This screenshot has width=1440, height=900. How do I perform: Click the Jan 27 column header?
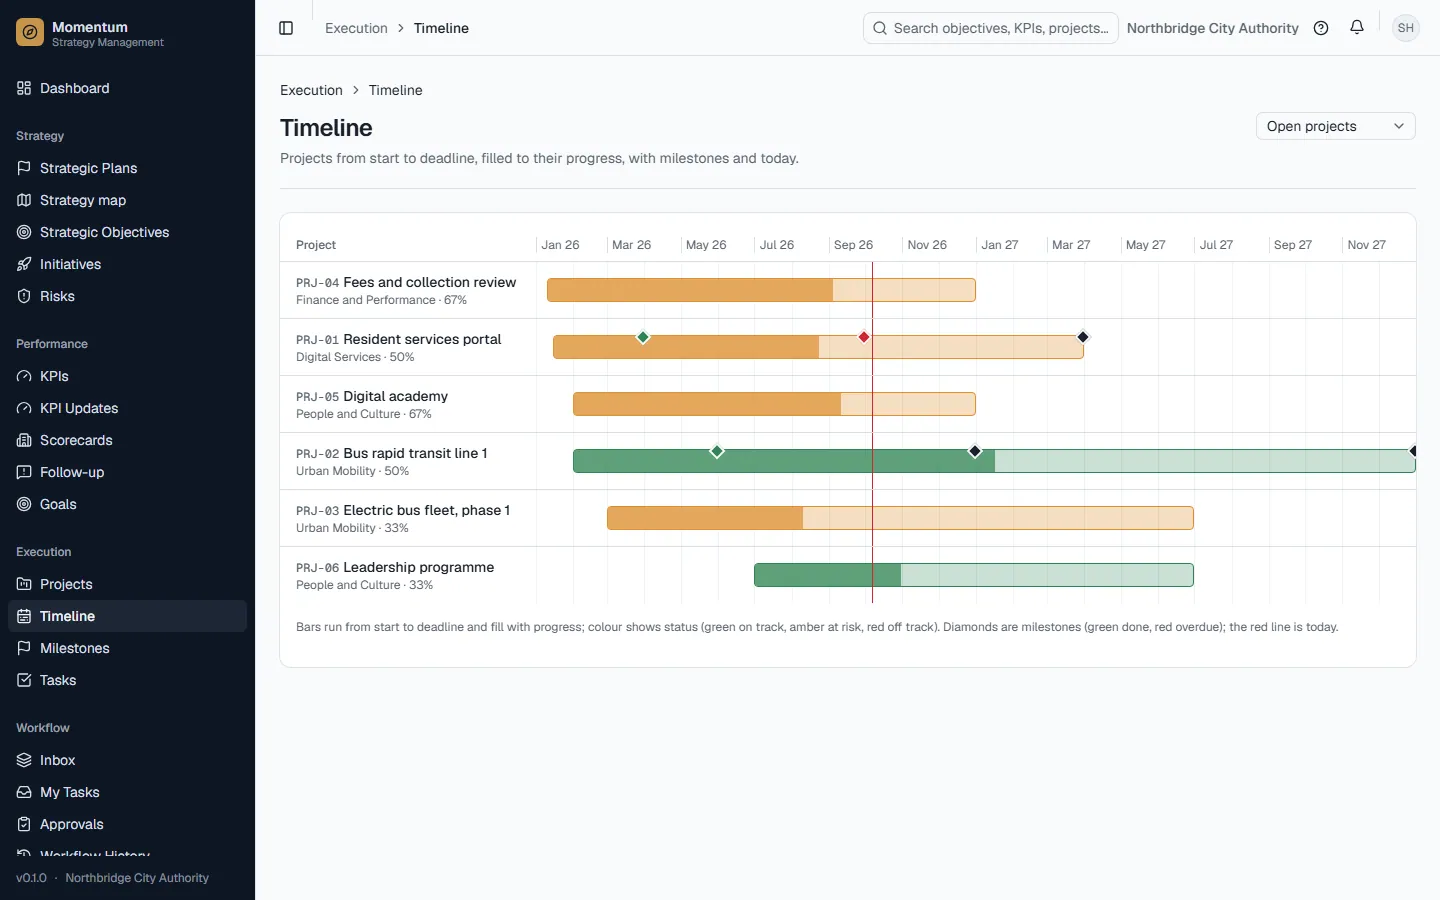(x=999, y=245)
